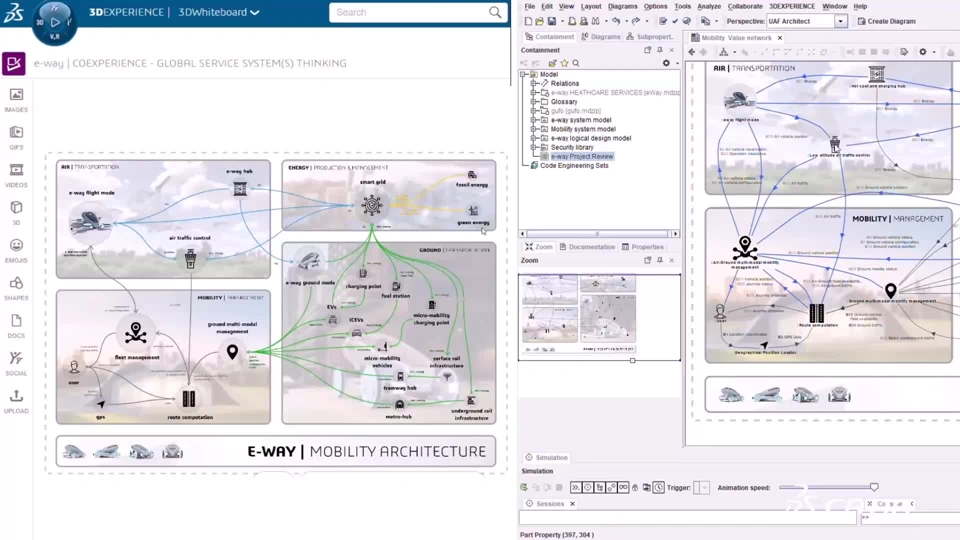
Task: Open the Analyze menu
Action: click(709, 6)
